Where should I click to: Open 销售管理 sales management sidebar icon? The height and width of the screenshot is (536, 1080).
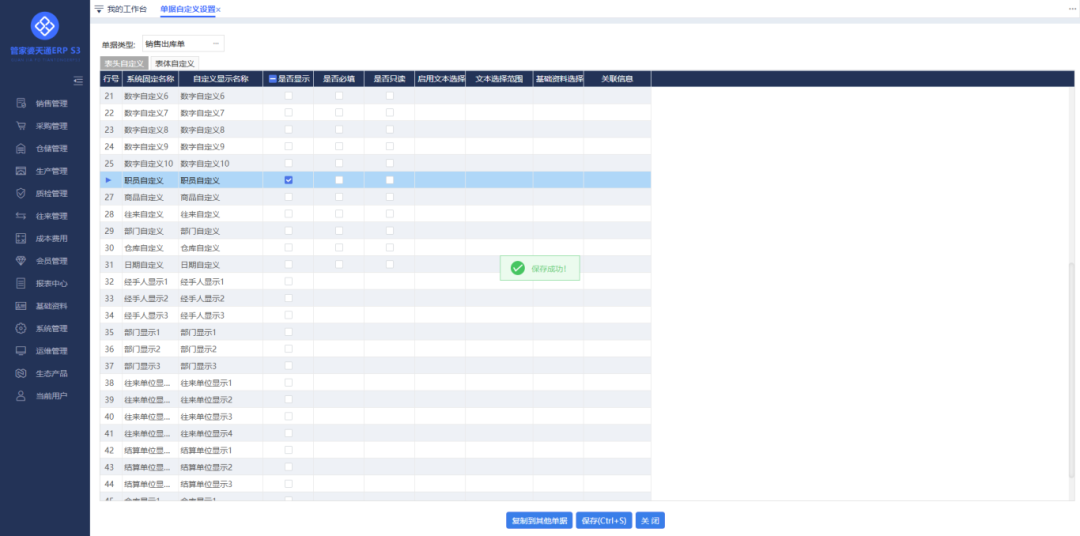point(20,103)
